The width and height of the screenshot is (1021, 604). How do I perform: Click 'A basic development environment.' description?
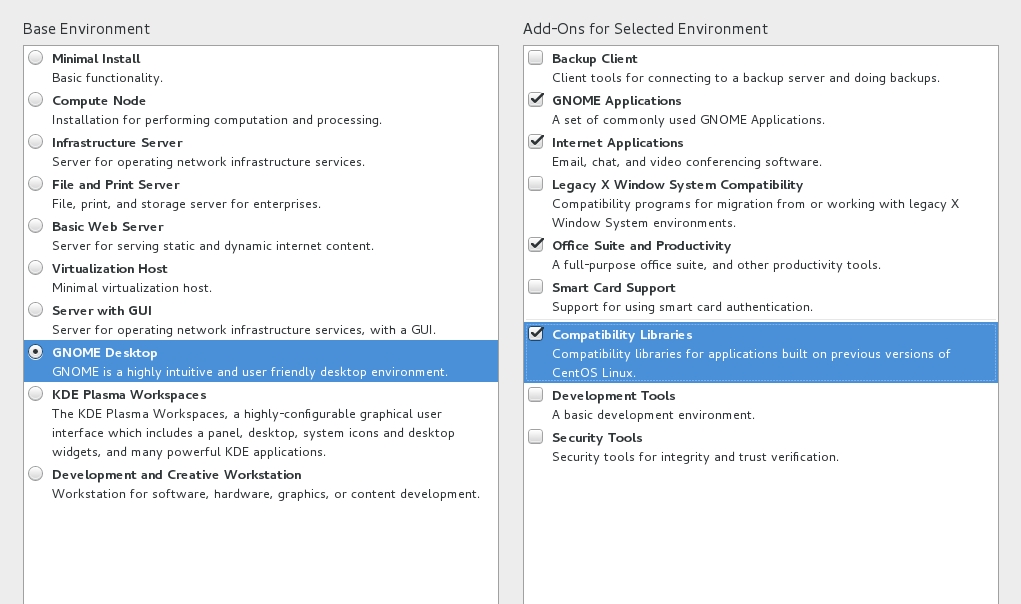653,415
